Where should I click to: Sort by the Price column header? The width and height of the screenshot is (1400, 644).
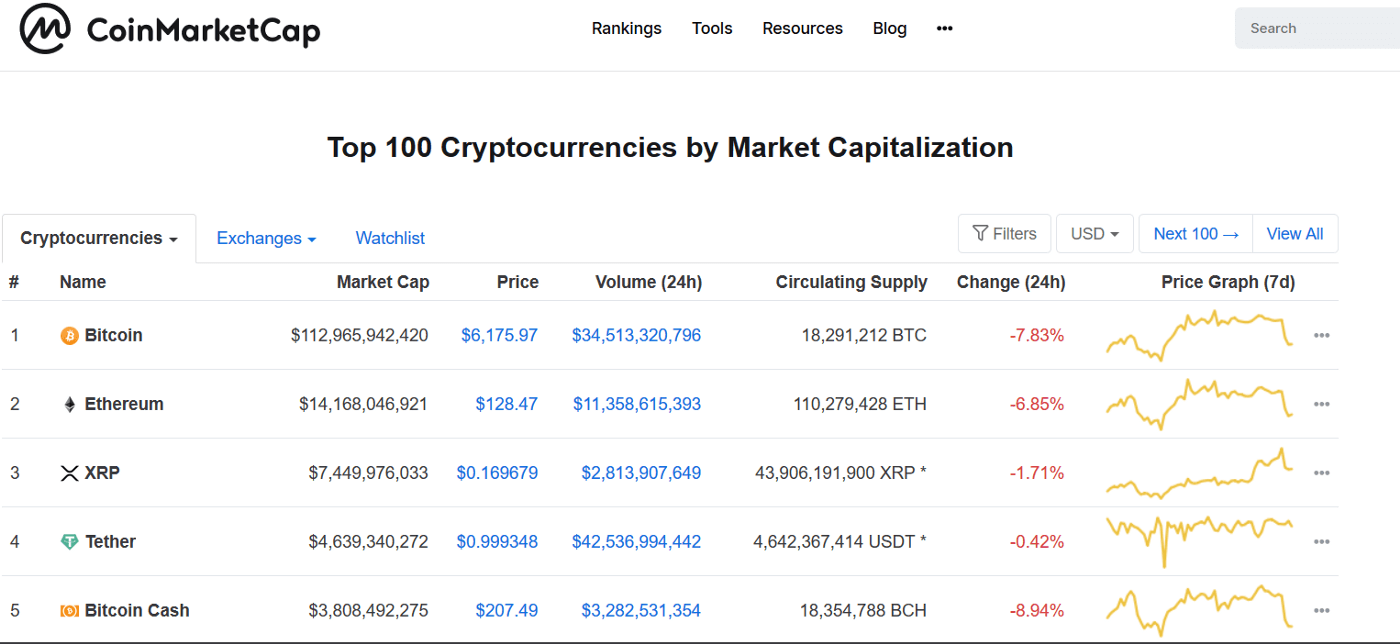click(x=518, y=282)
